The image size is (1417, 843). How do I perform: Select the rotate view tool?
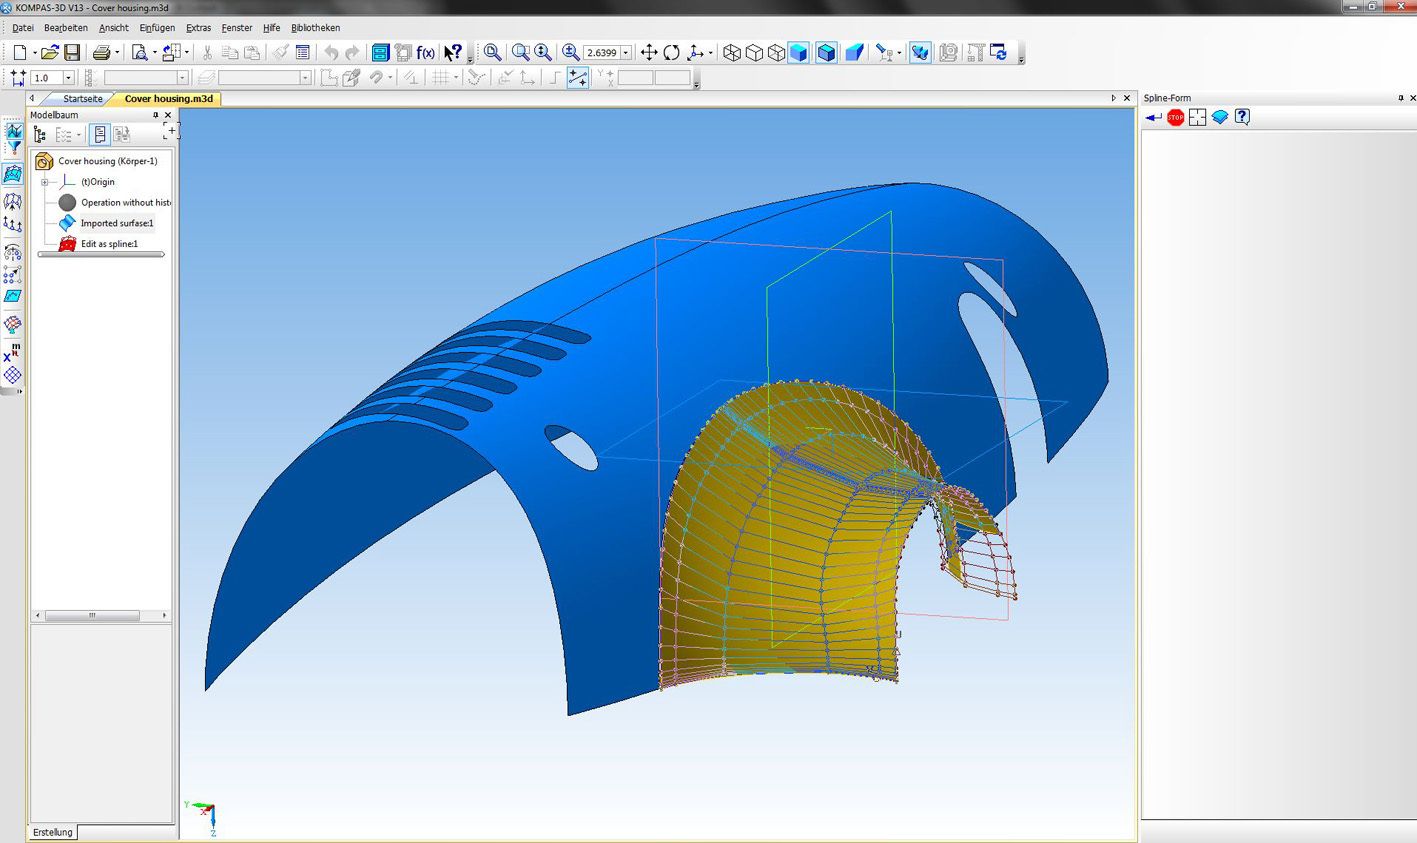tap(671, 53)
